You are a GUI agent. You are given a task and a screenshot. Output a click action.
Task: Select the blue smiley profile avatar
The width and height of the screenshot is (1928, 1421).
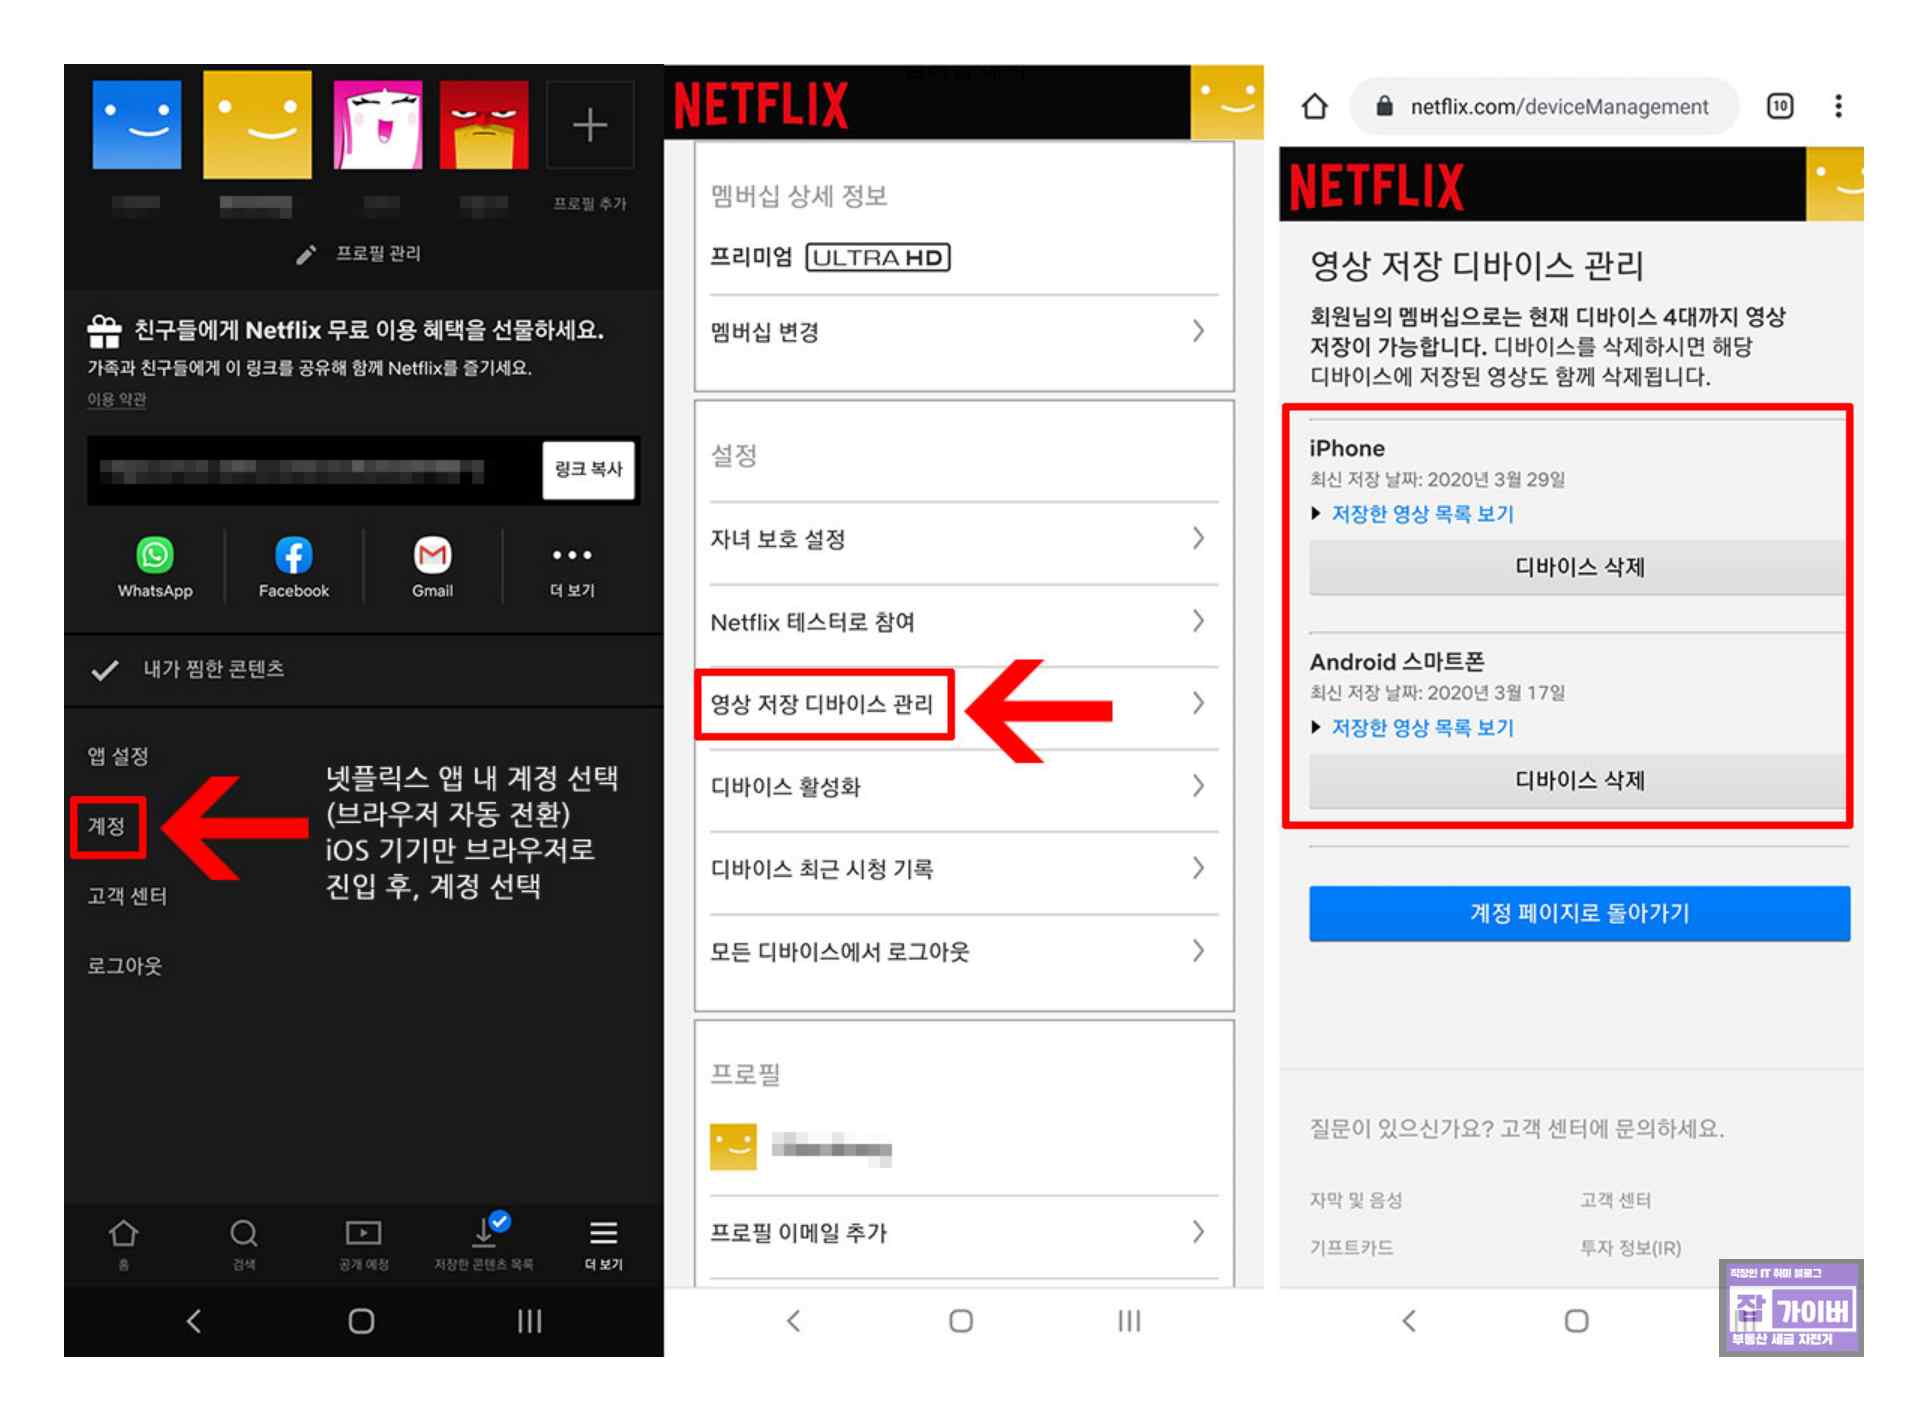click(x=137, y=126)
